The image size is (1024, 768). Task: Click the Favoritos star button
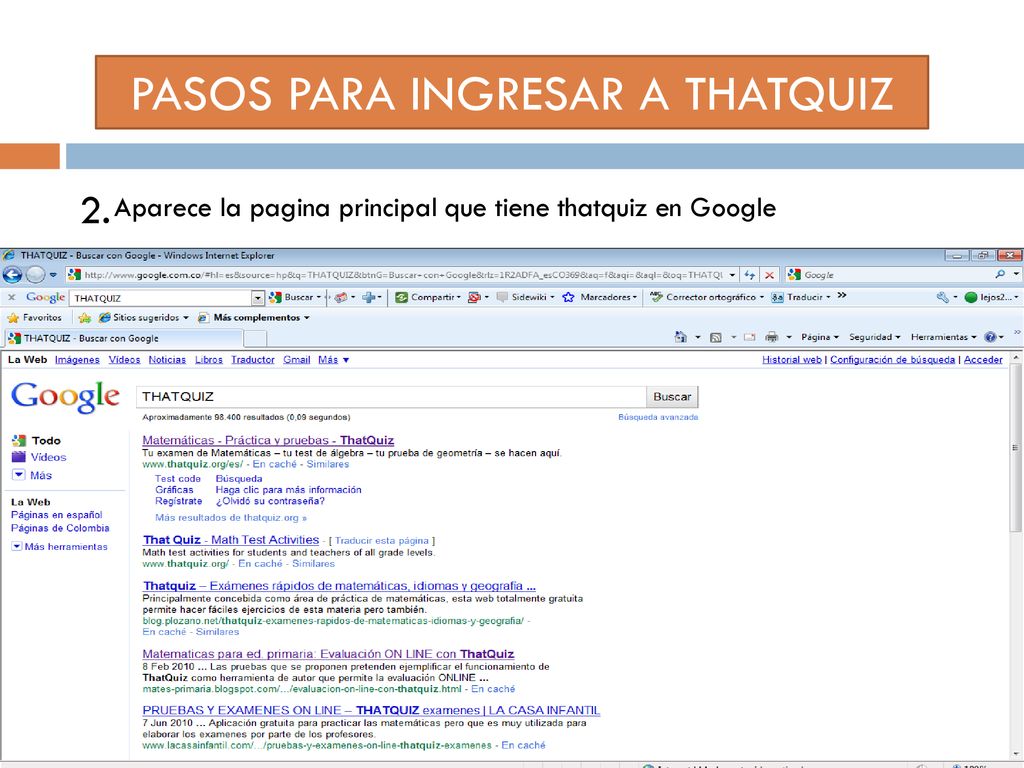35,317
